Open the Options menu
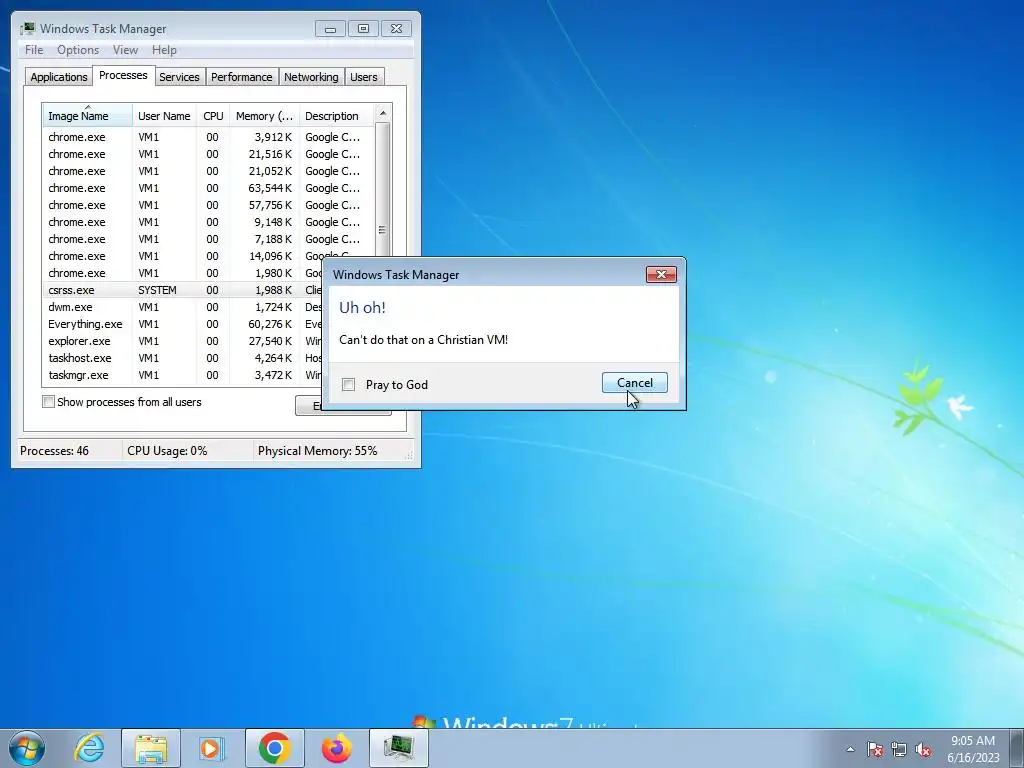Viewport: 1024px width, 768px height. [78, 50]
